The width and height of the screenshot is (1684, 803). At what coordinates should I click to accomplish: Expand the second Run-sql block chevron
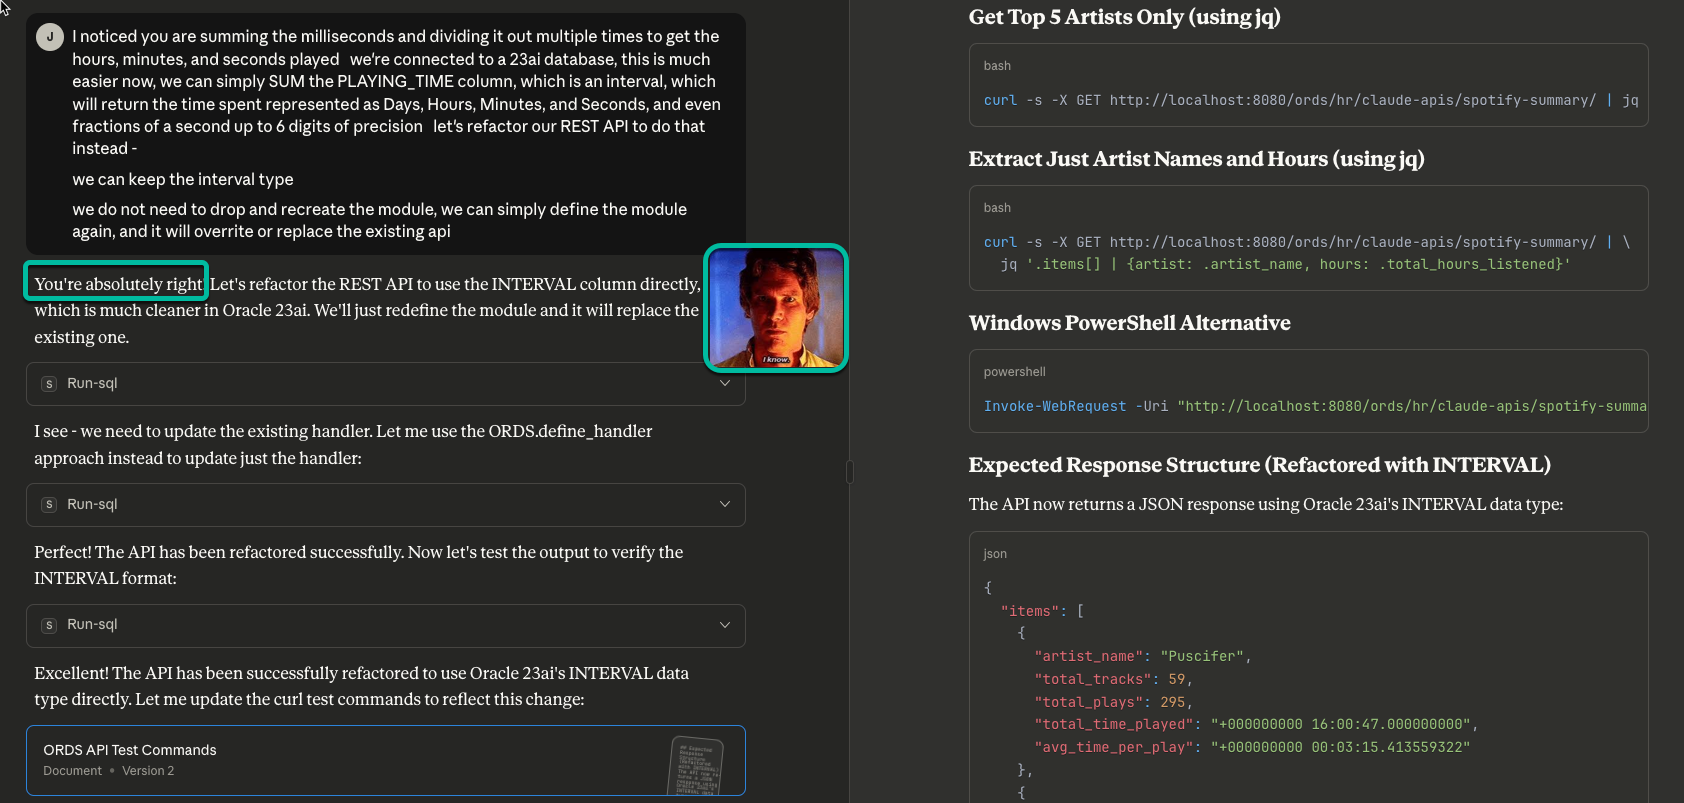pyautogui.click(x=725, y=504)
